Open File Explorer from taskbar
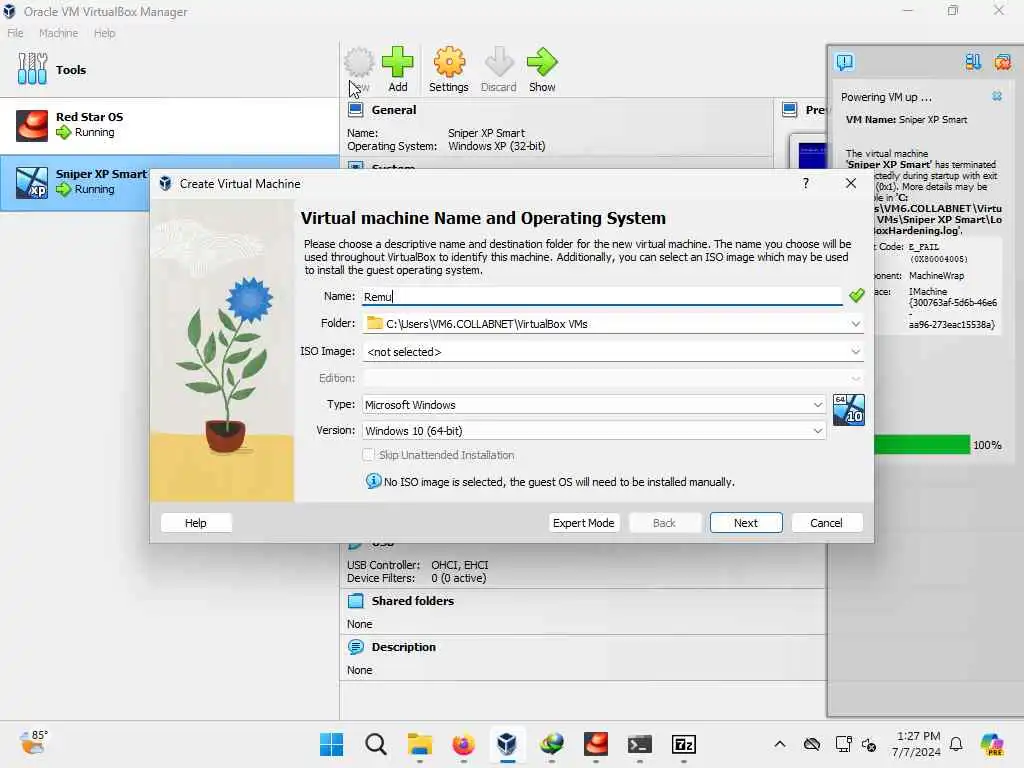 (419, 744)
